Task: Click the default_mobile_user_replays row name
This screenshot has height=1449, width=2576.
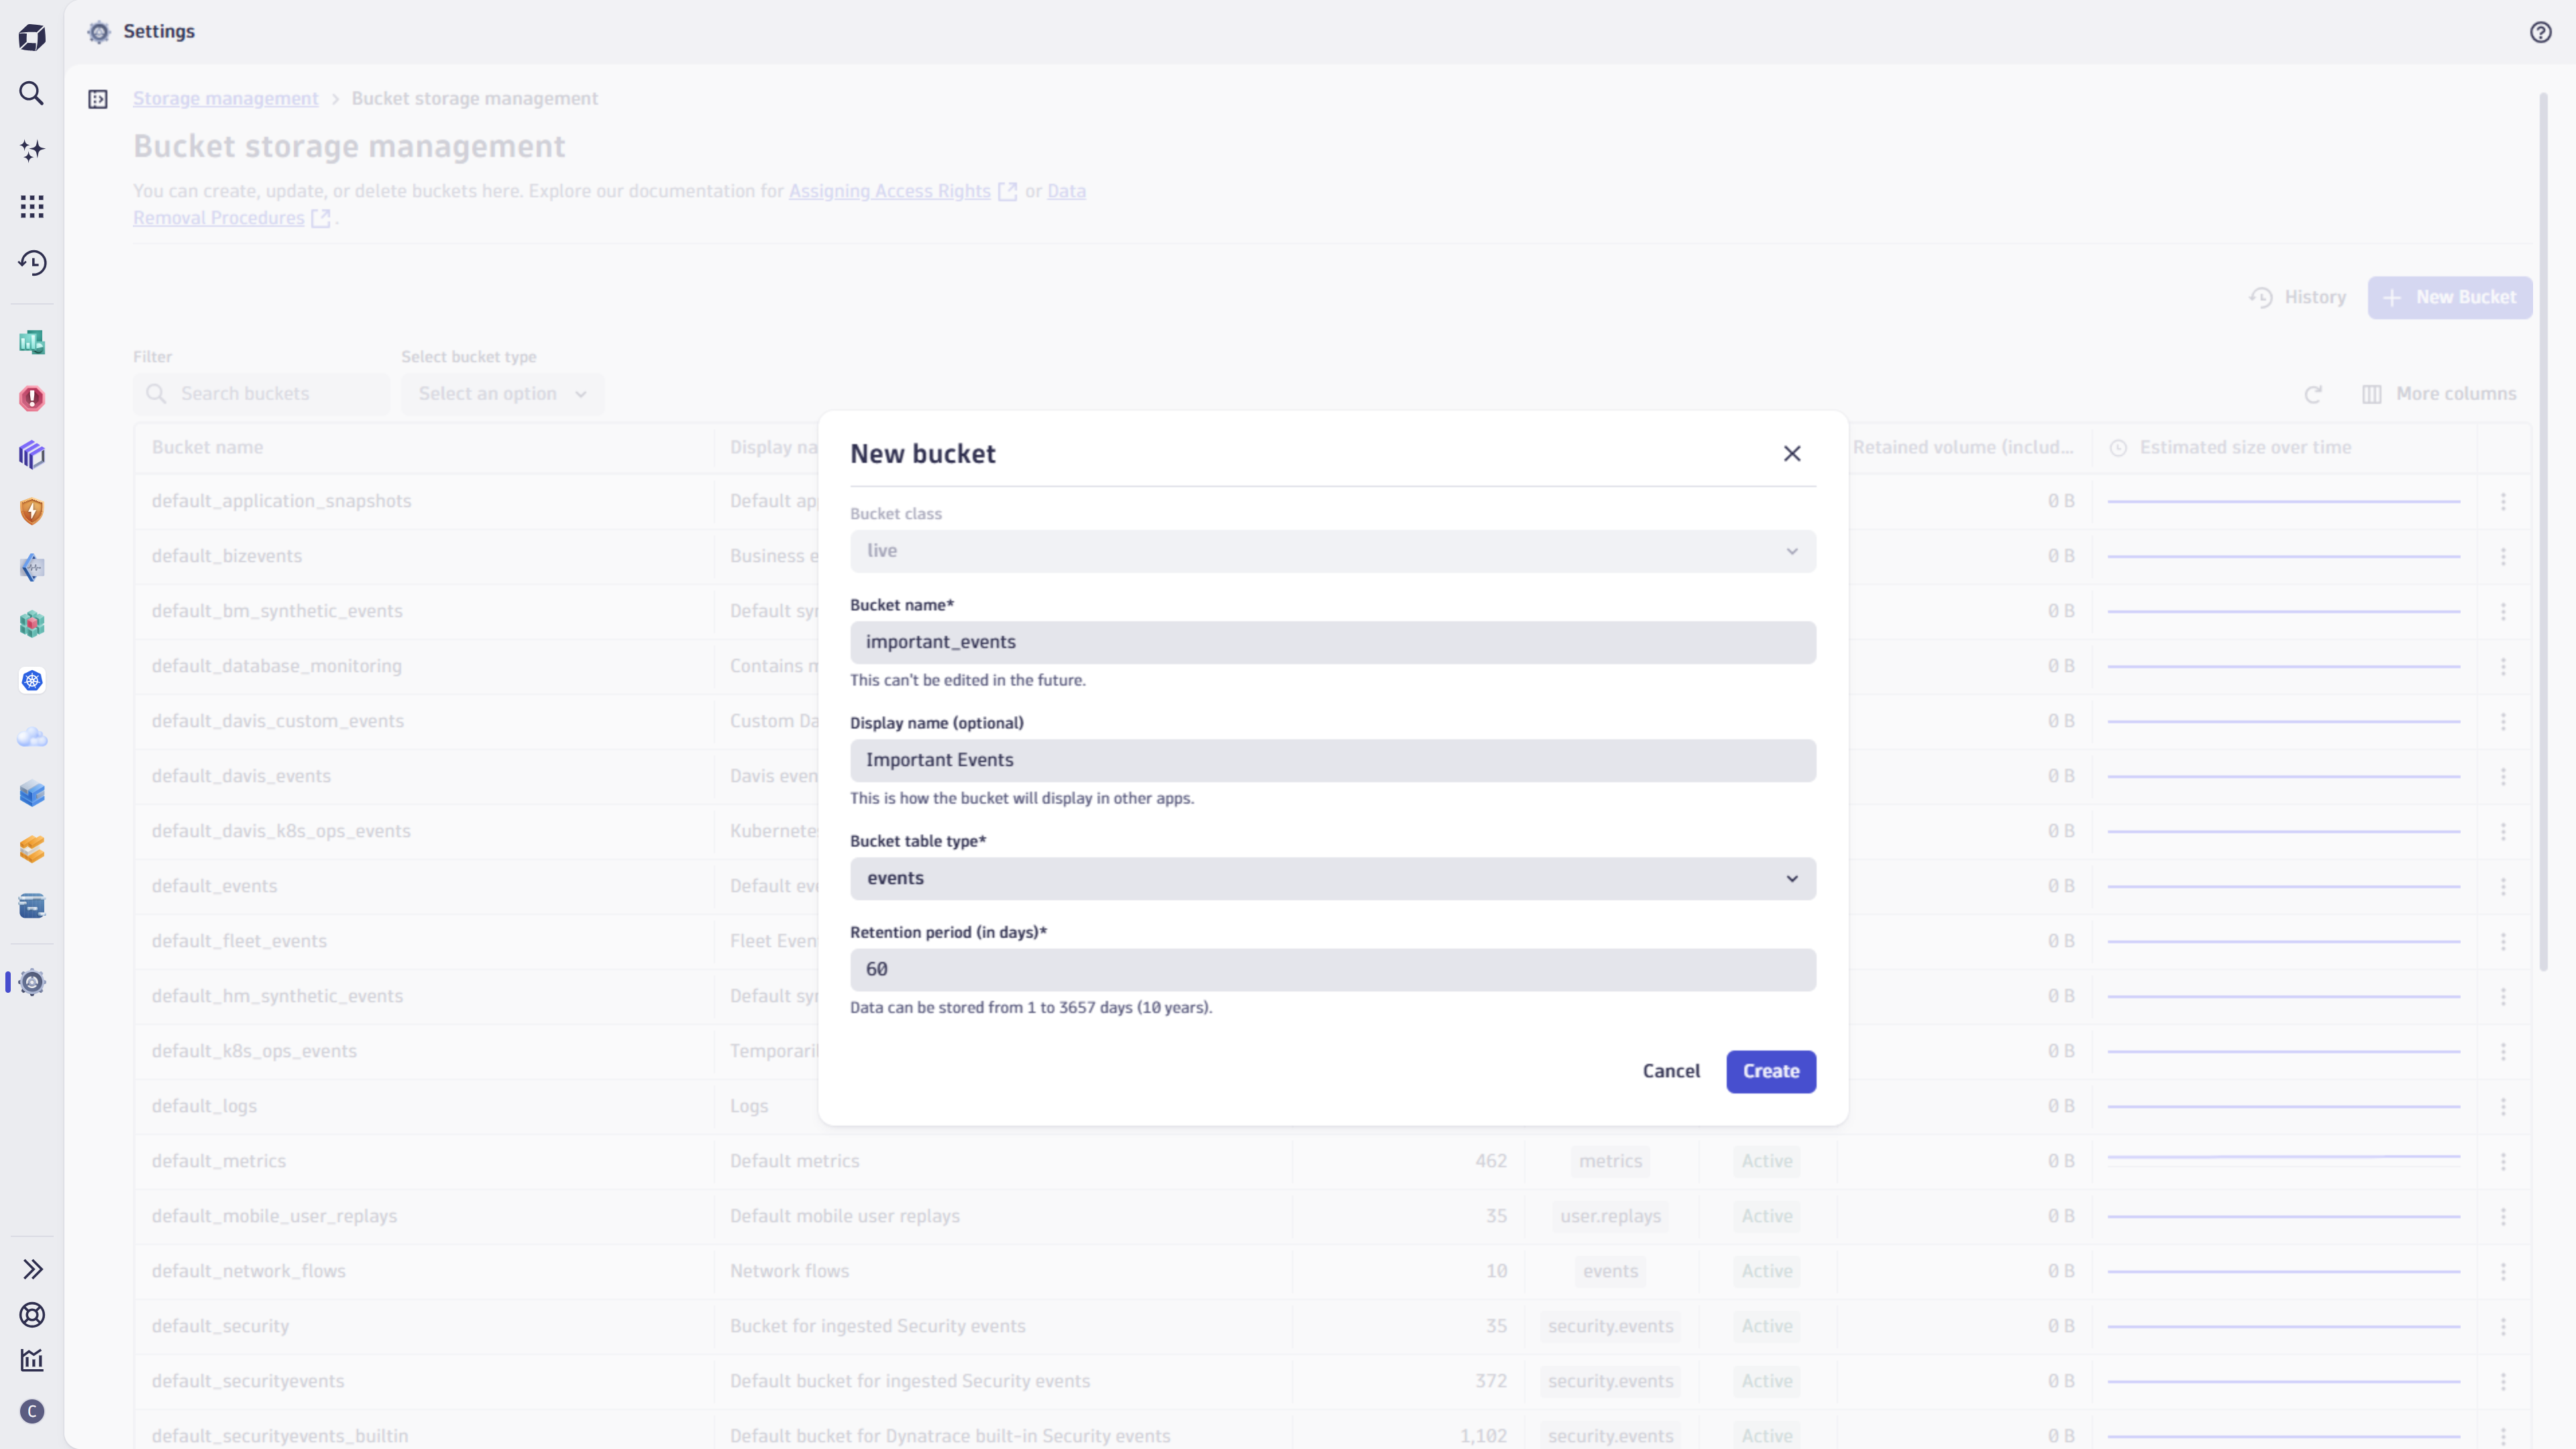Action: pyautogui.click(x=274, y=1216)
